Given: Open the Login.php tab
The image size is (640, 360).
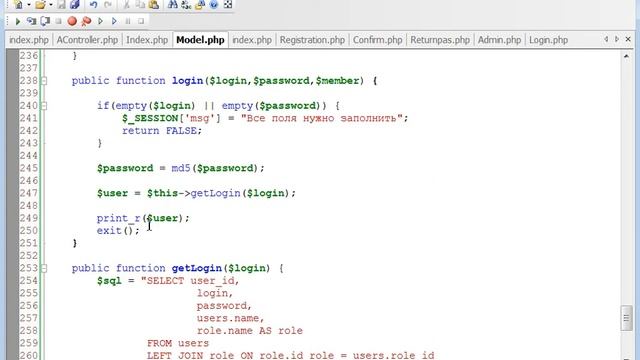Looking at the screenshot, I should [549, 40].
